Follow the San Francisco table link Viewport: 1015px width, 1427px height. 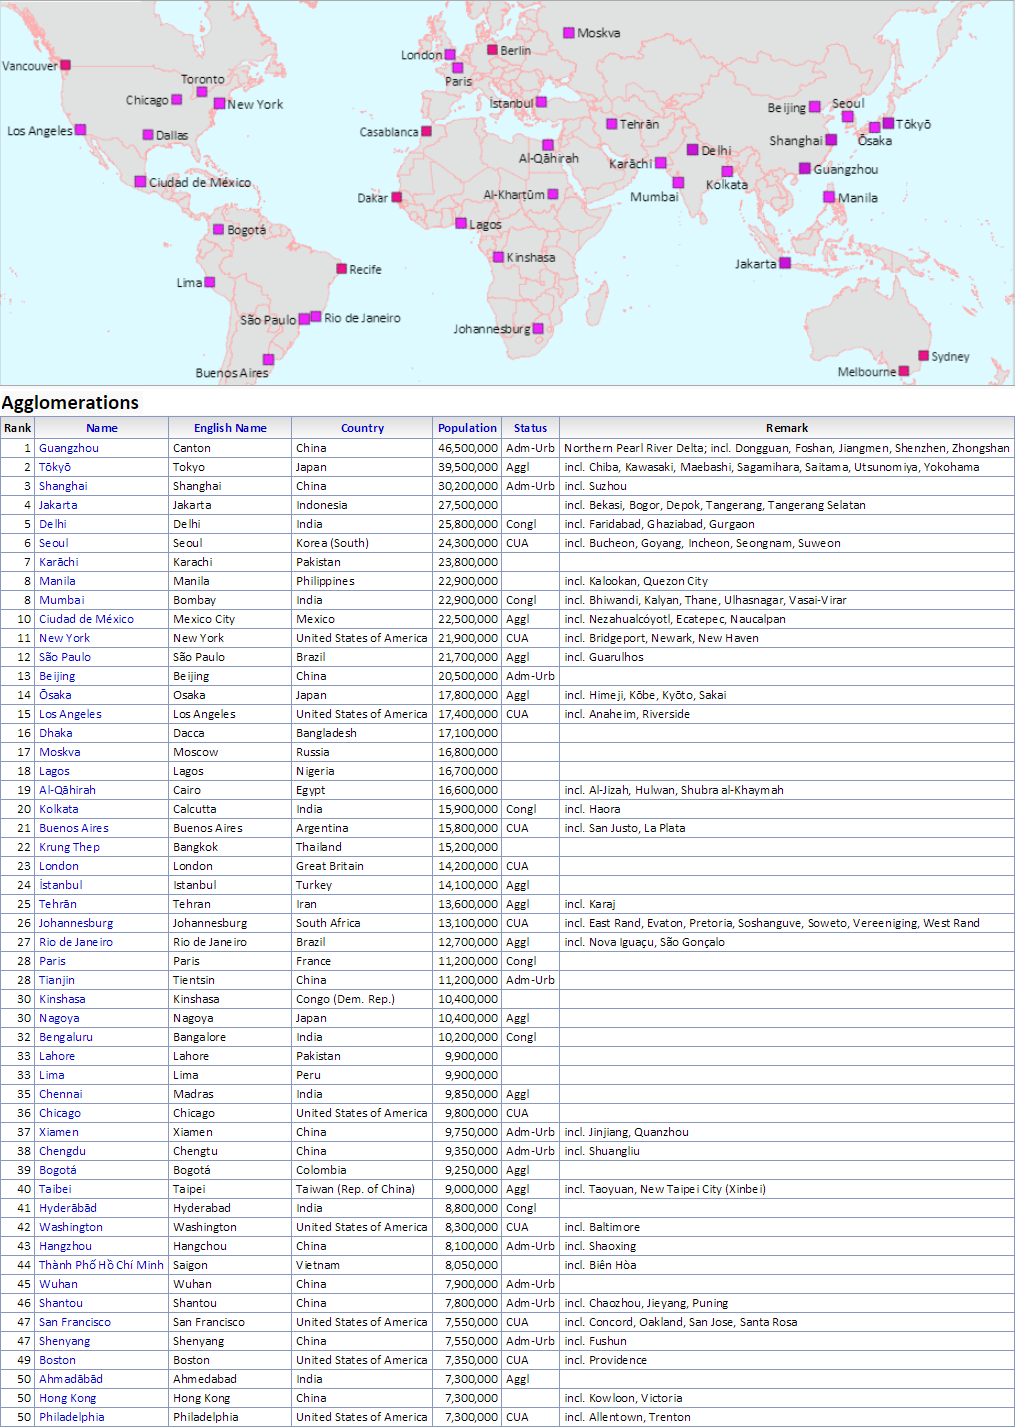pos(75,1322)
